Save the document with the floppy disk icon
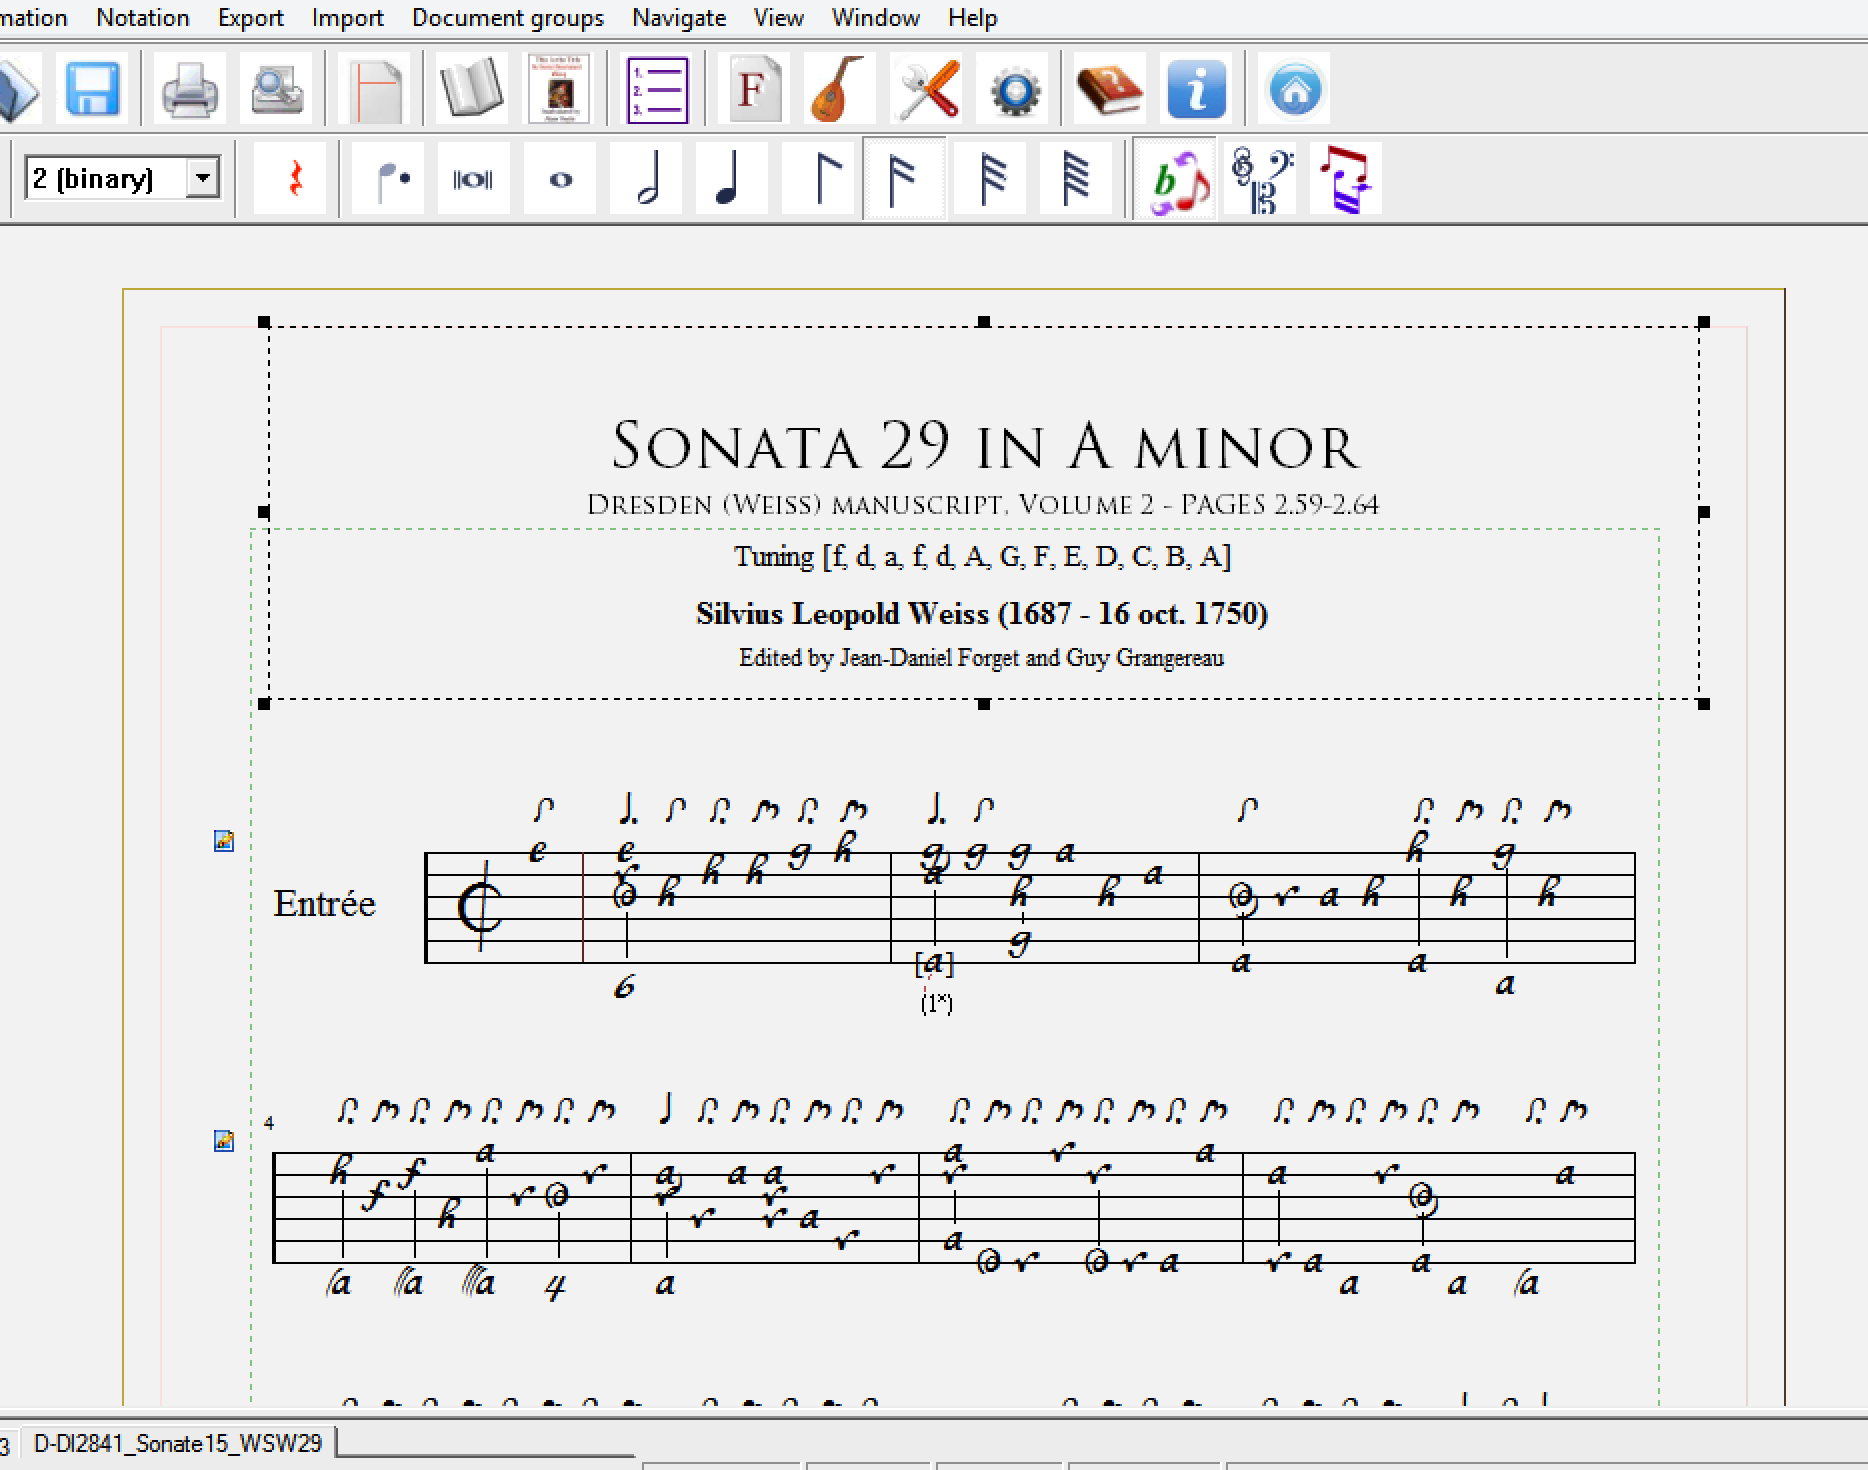The image size is (1868, 1470). [93, 90]
